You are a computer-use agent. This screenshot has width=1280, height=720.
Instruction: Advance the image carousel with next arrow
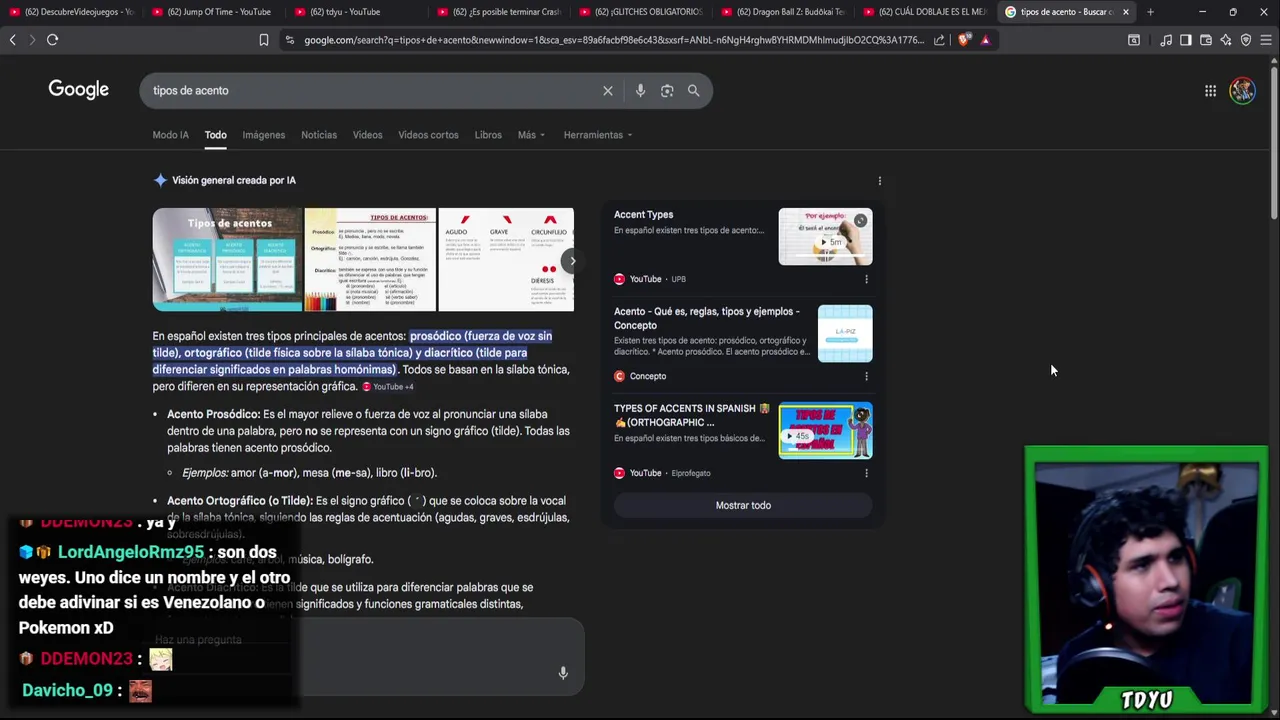572,261
